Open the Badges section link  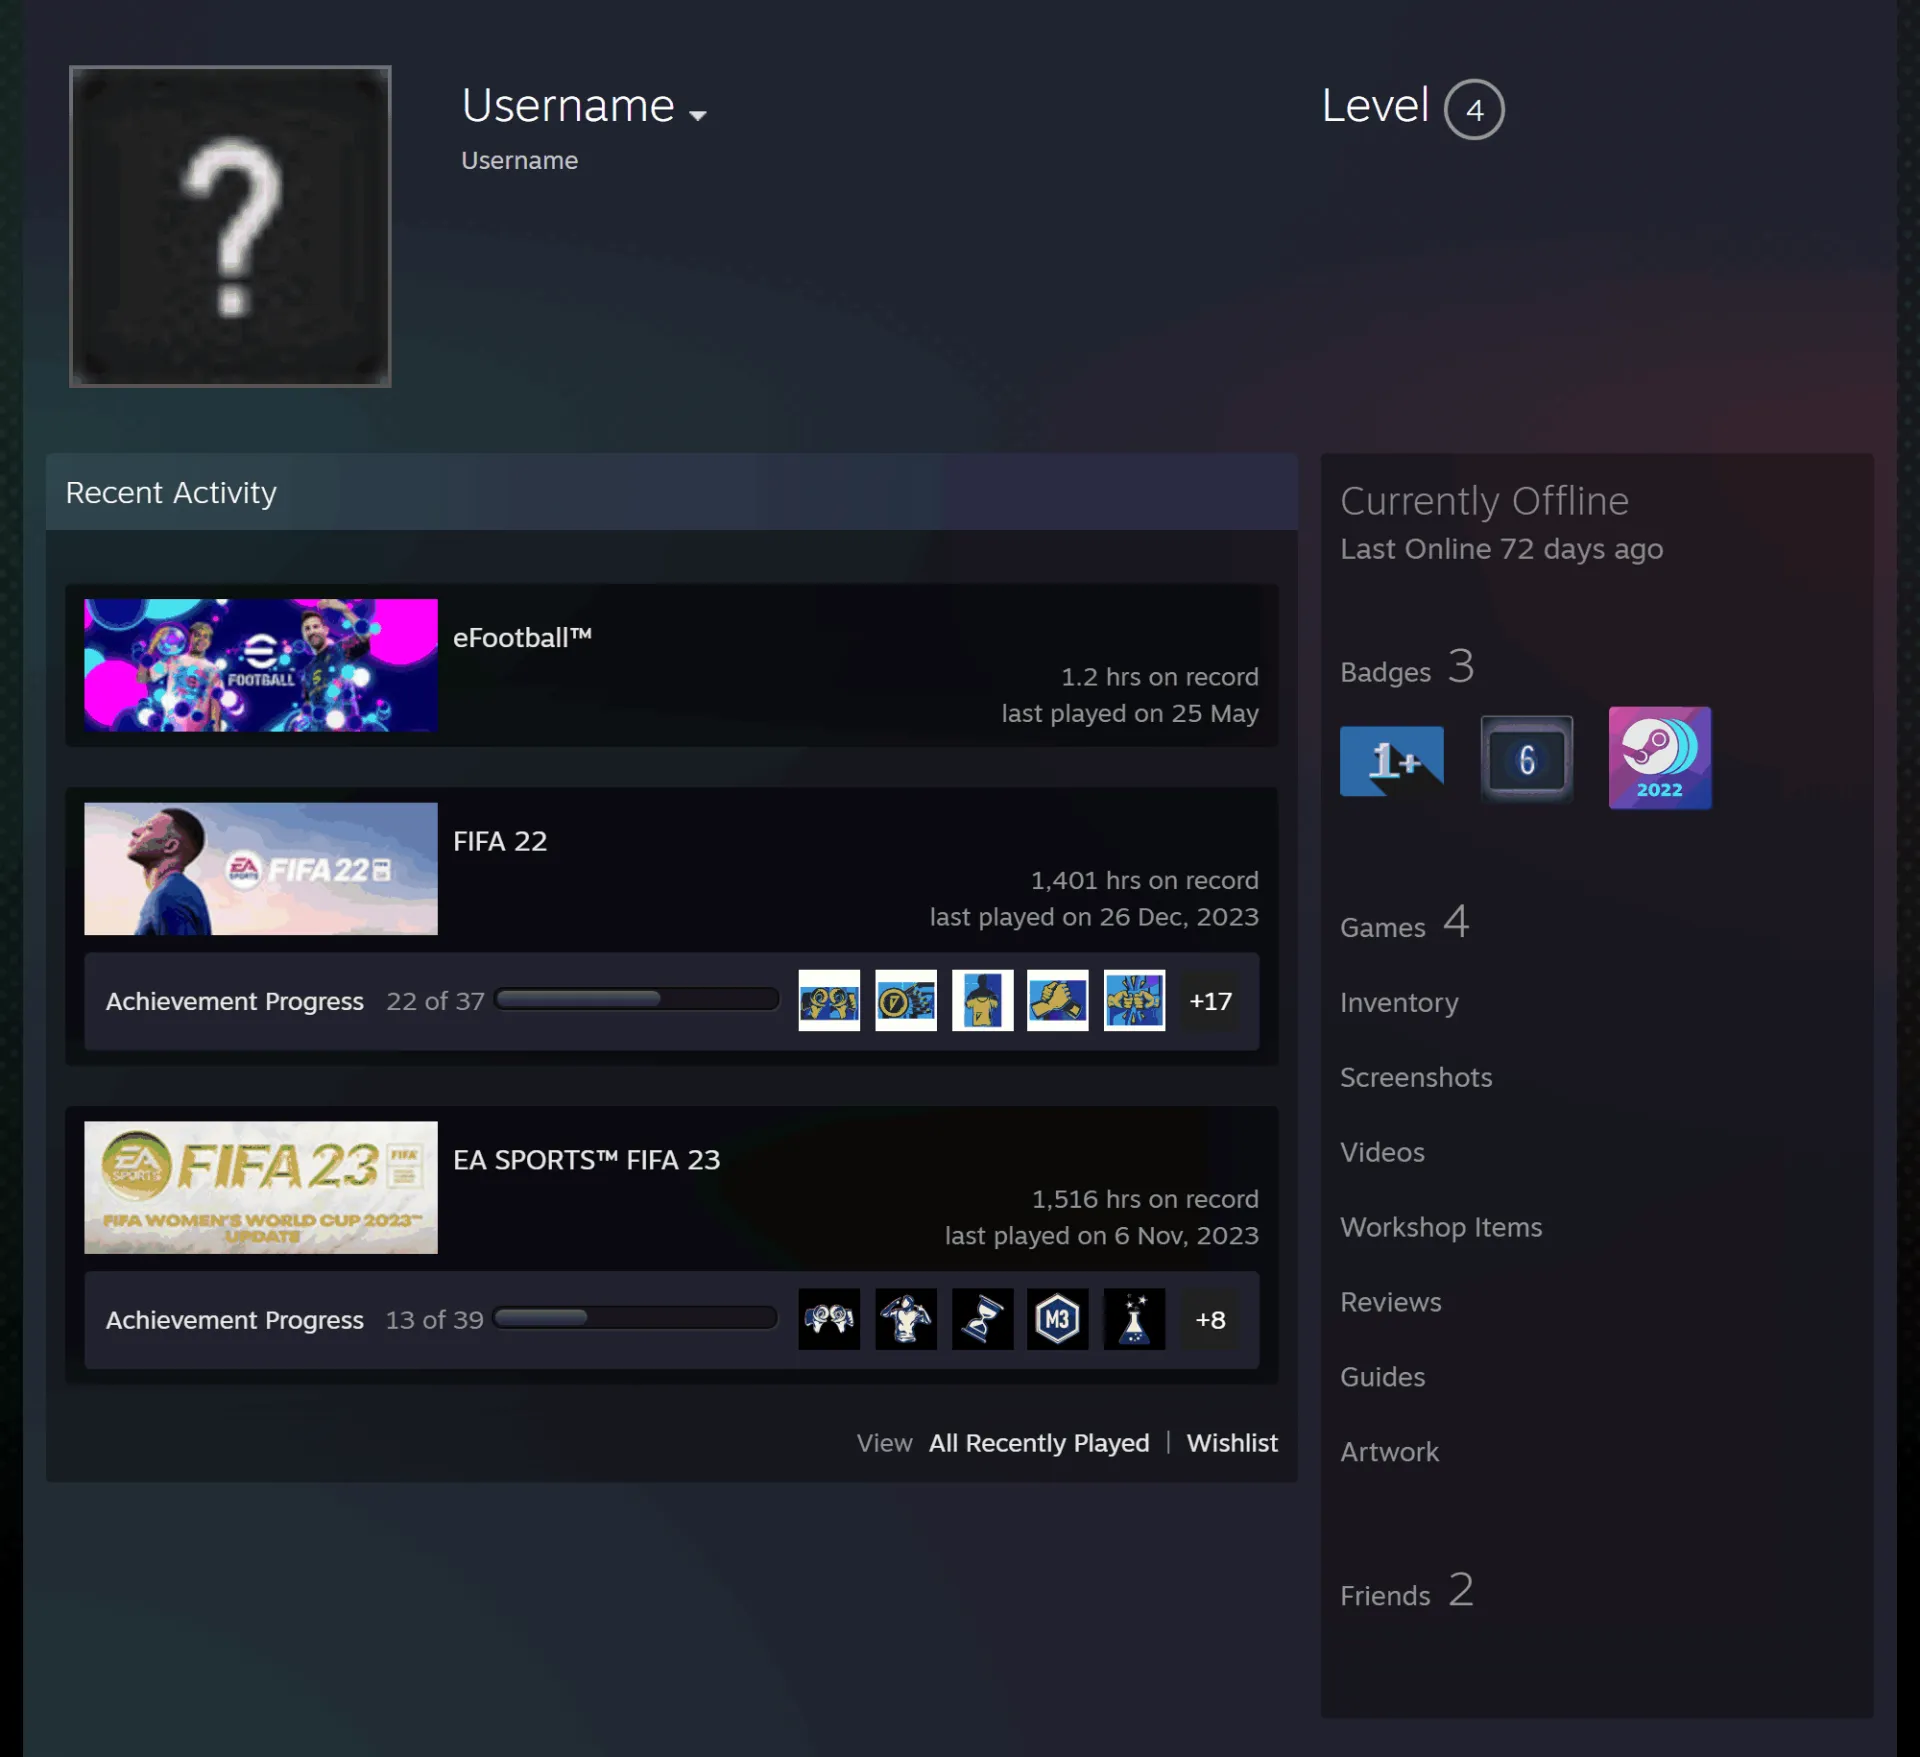[x=1407, y=668]
